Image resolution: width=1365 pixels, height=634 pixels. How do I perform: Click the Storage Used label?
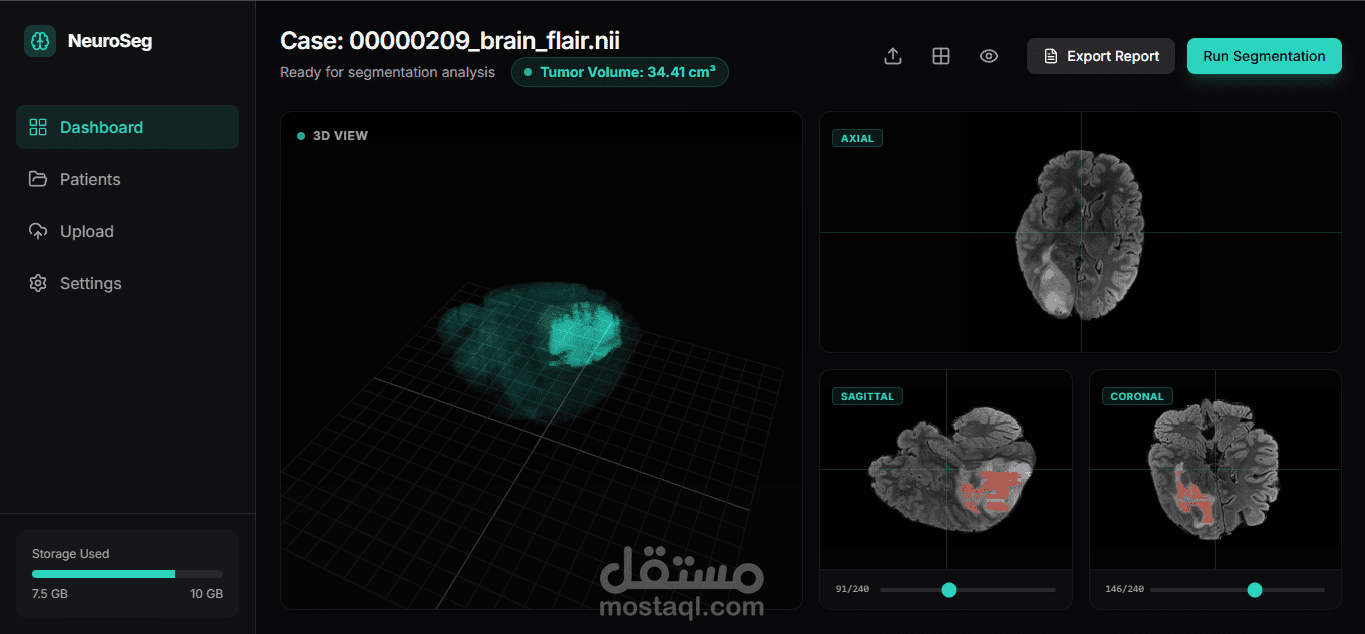(x=71, y=554)
